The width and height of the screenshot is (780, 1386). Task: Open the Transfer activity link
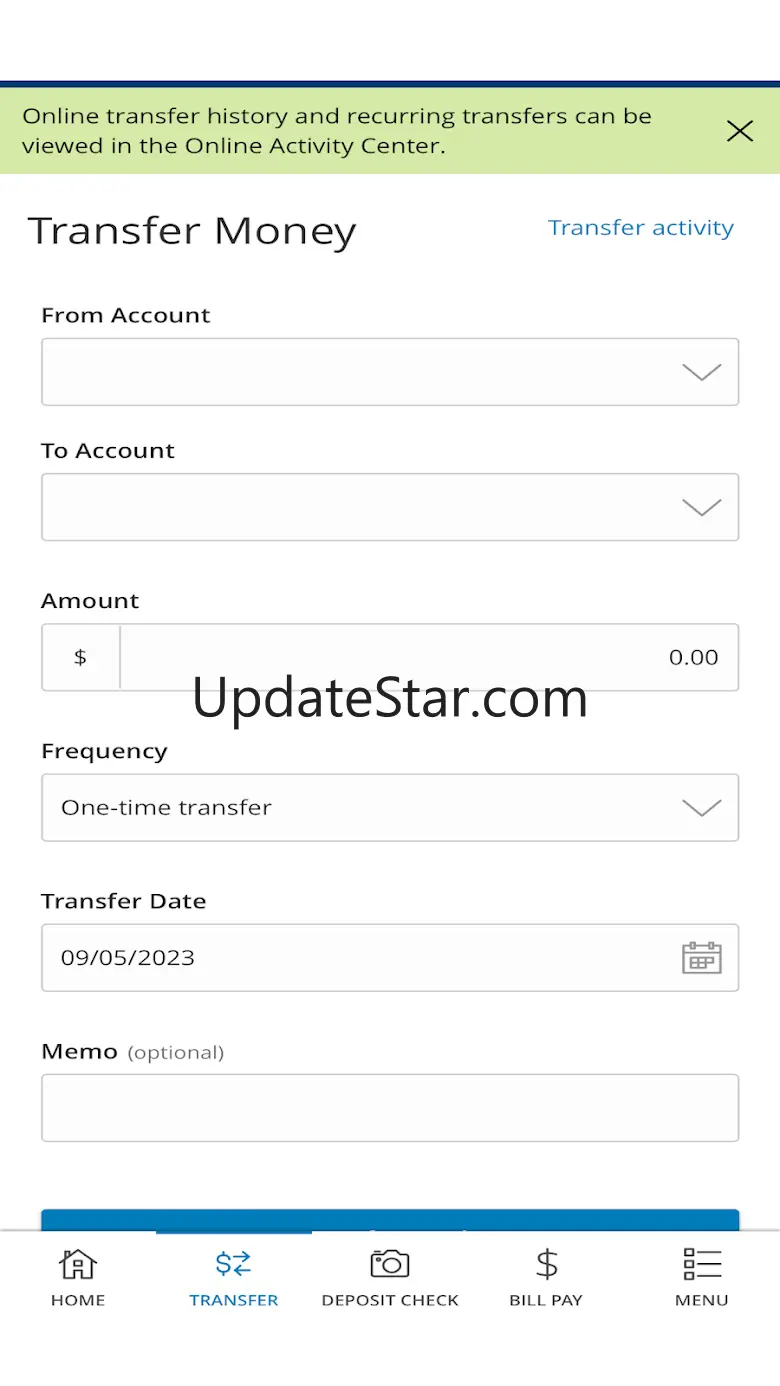(641, 228)
